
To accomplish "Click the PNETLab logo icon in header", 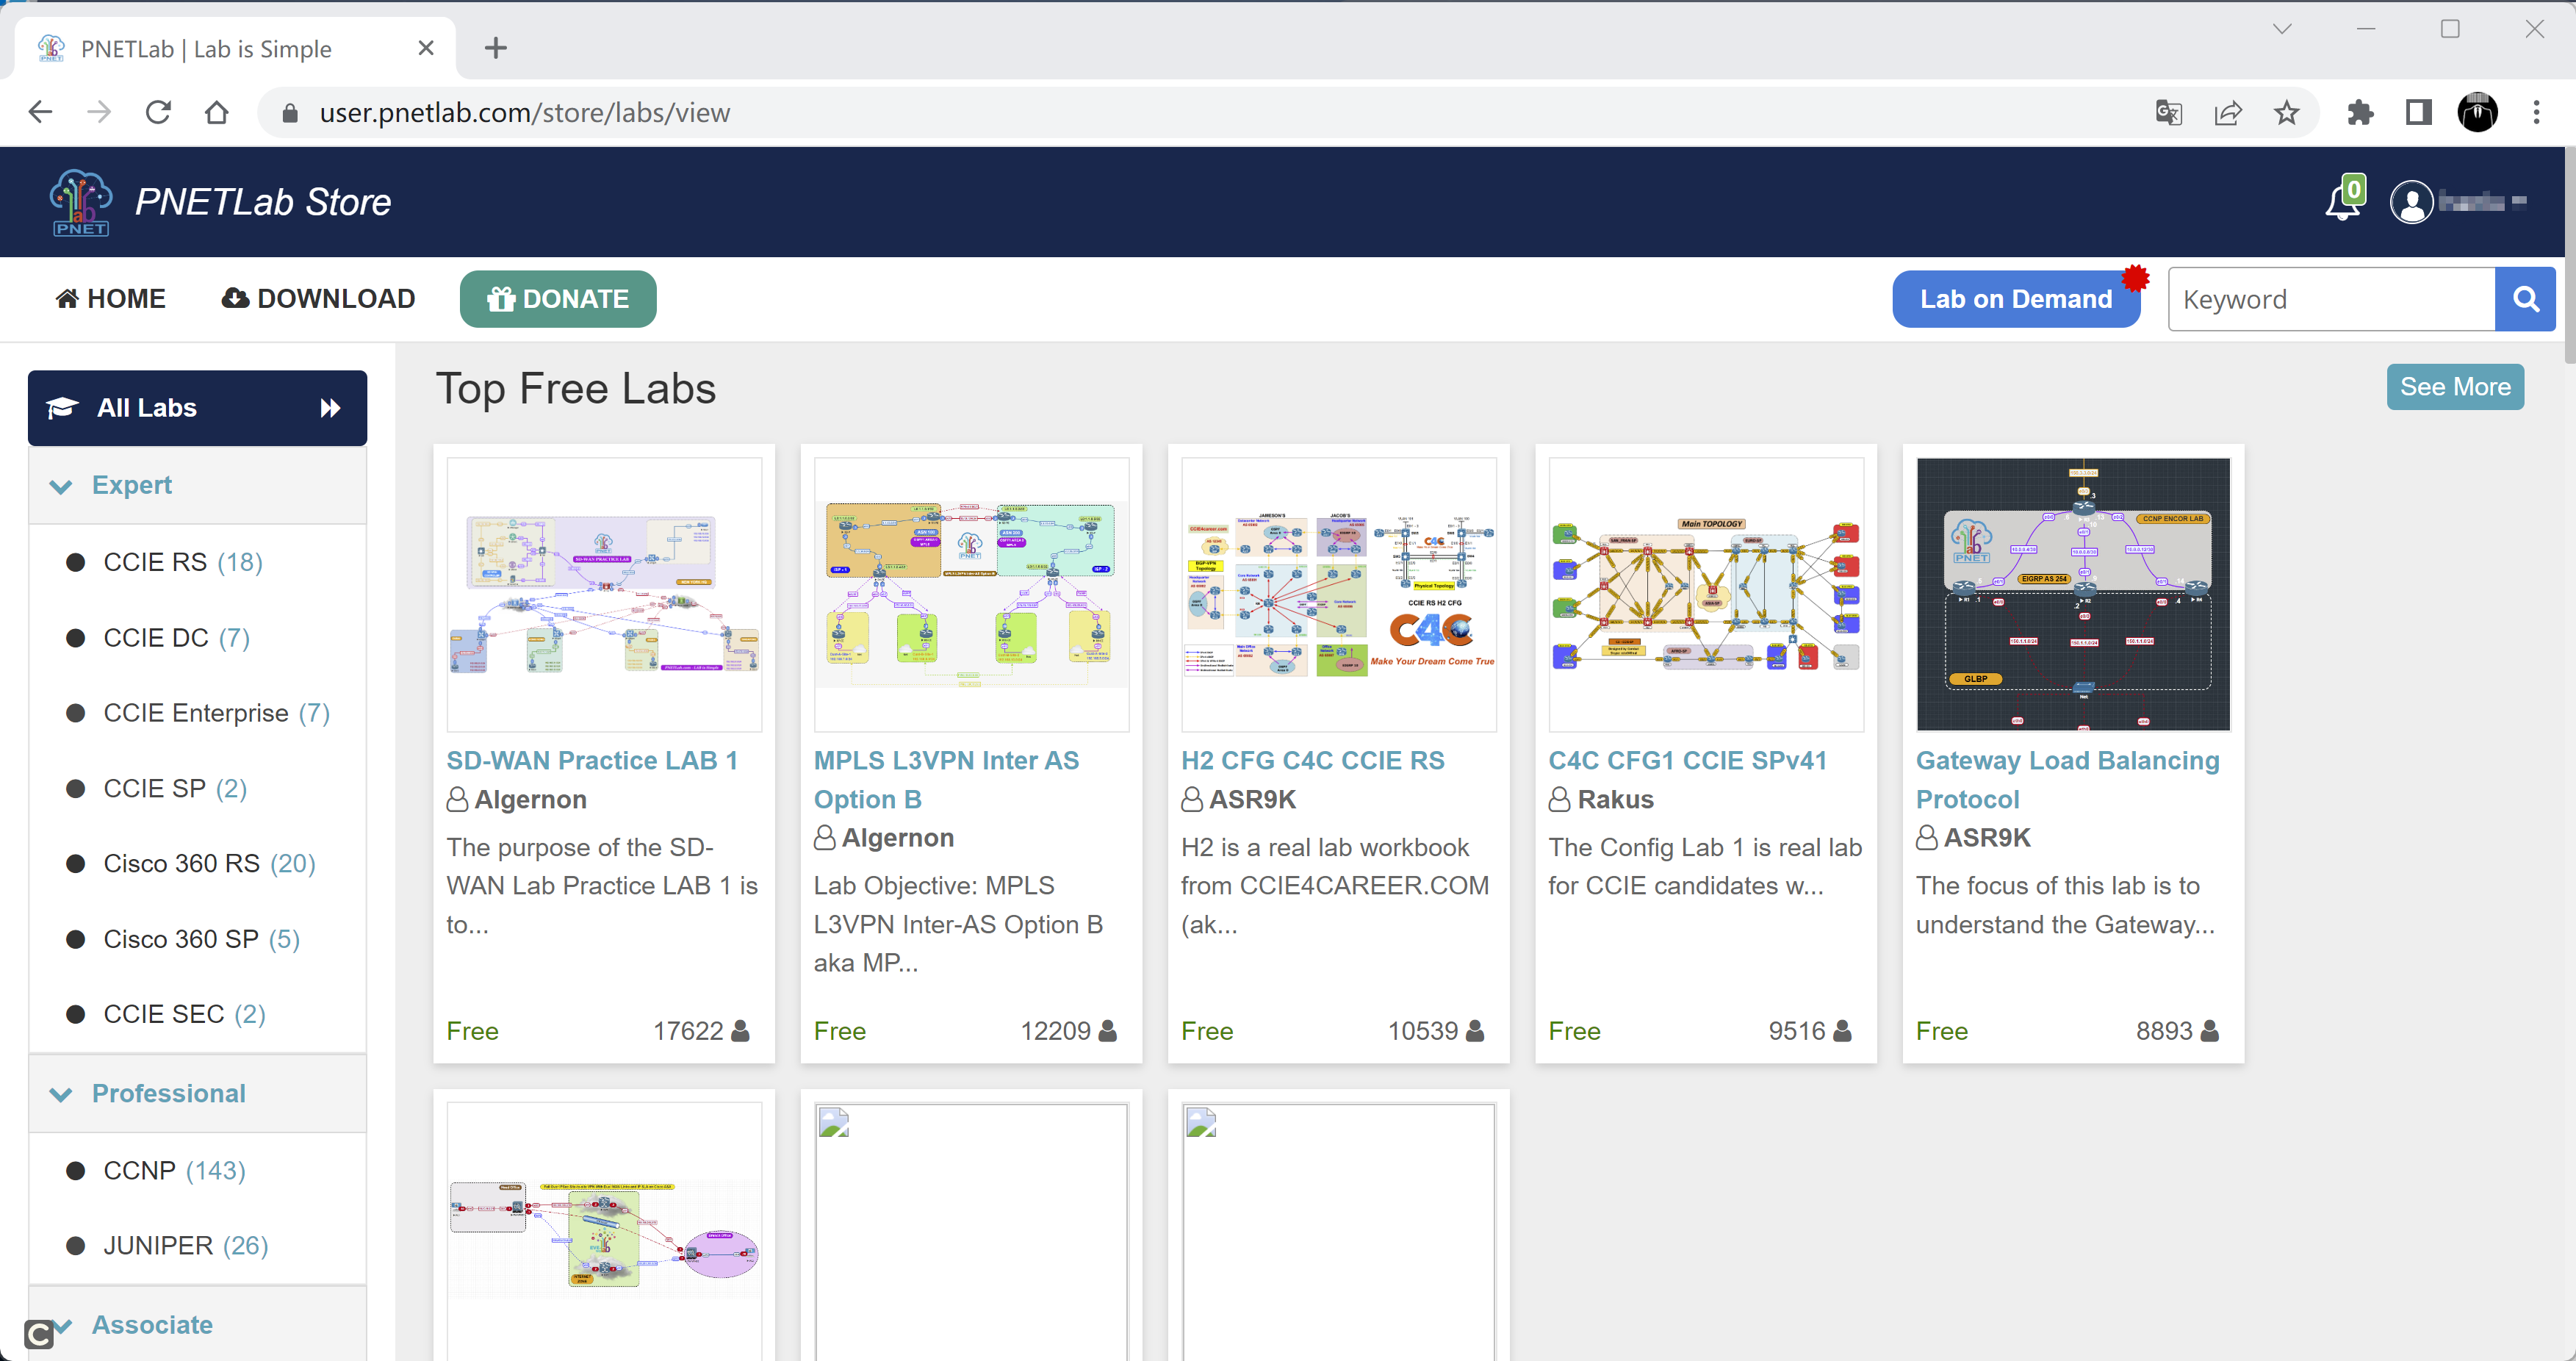I will [x=80, y=202].
